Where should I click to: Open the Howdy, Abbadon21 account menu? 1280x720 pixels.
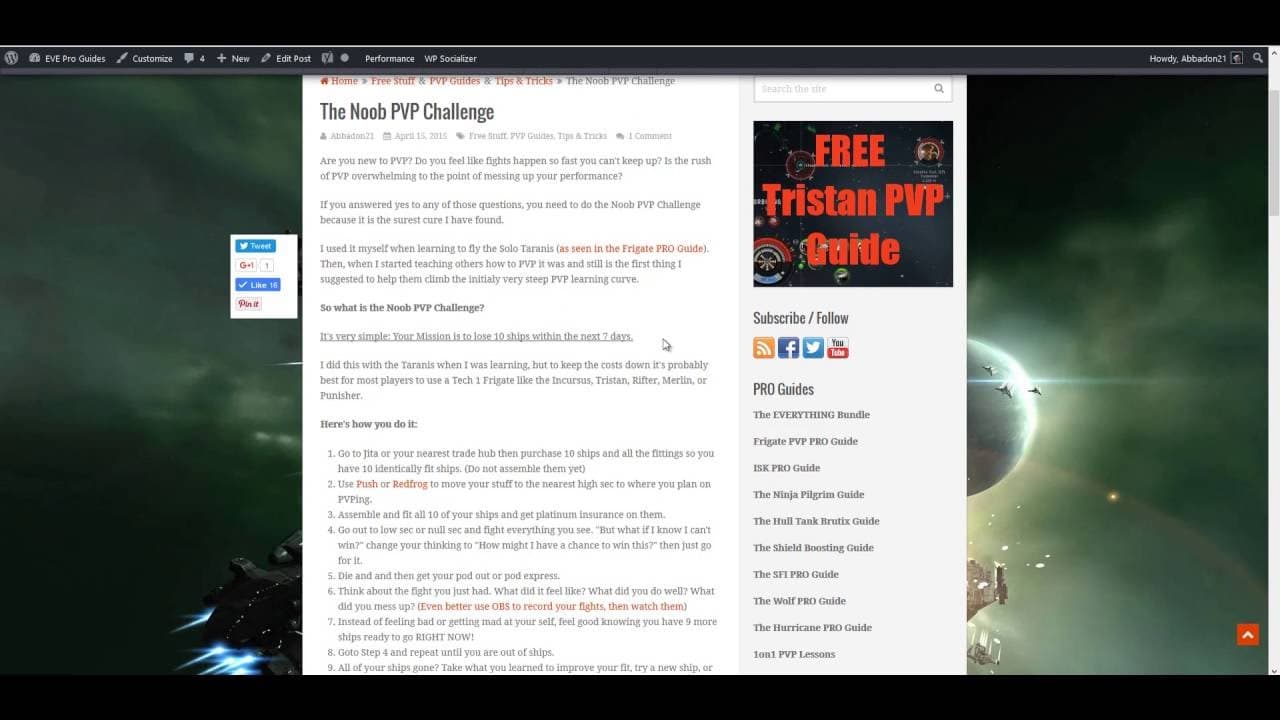coord(1196,58)
